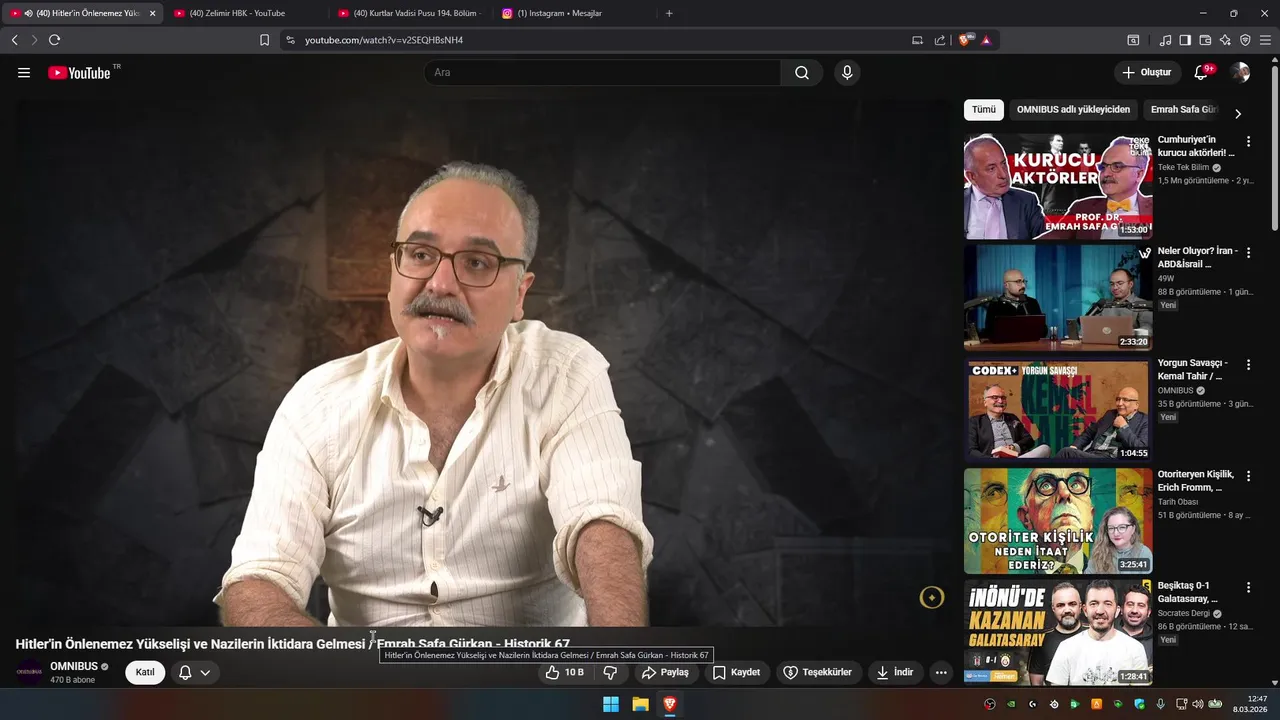
Task: Open the volume icon in system tray
Action: tap(1198, 704)
